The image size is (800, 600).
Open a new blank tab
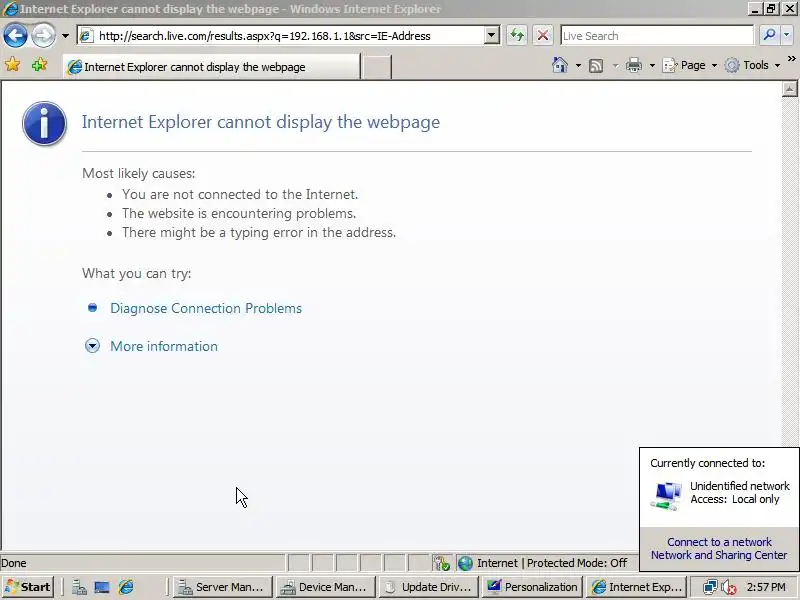377,67
